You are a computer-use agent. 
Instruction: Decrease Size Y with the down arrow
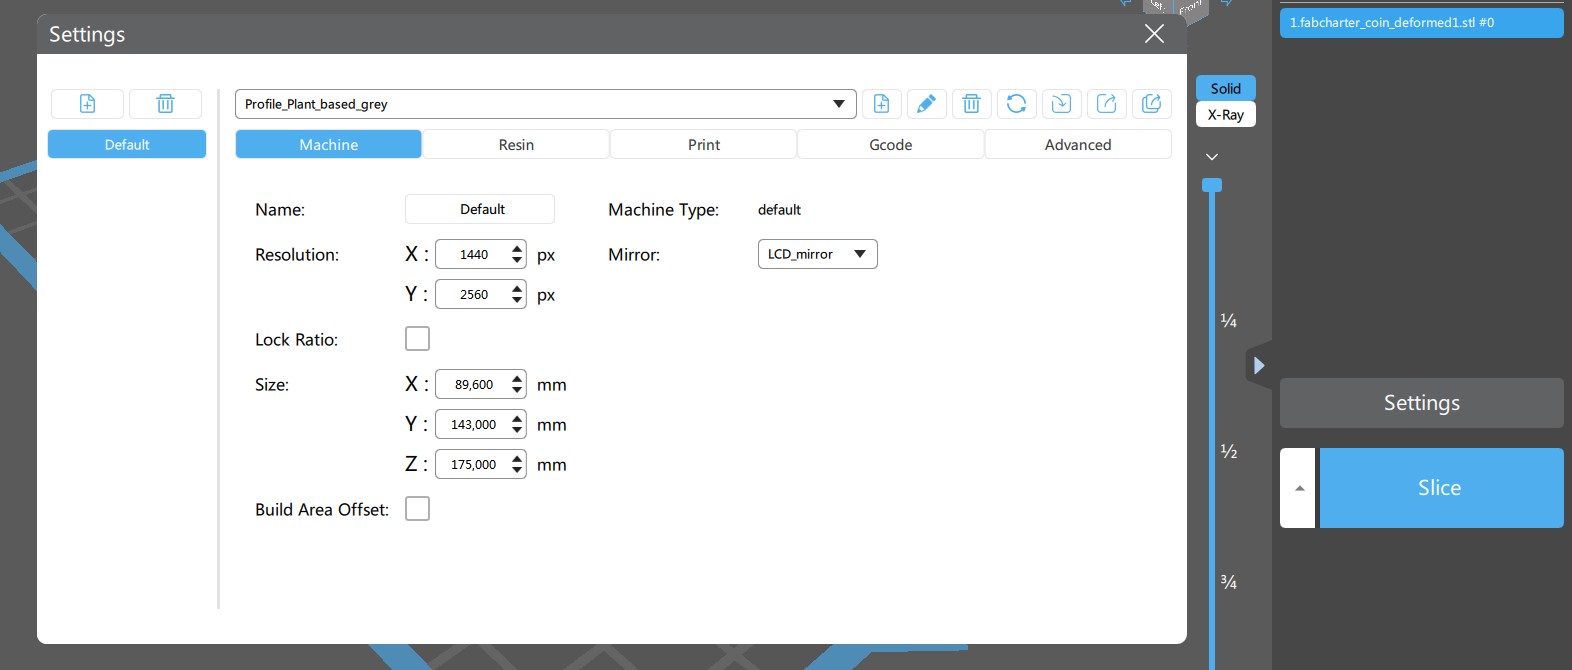[517, 430]
